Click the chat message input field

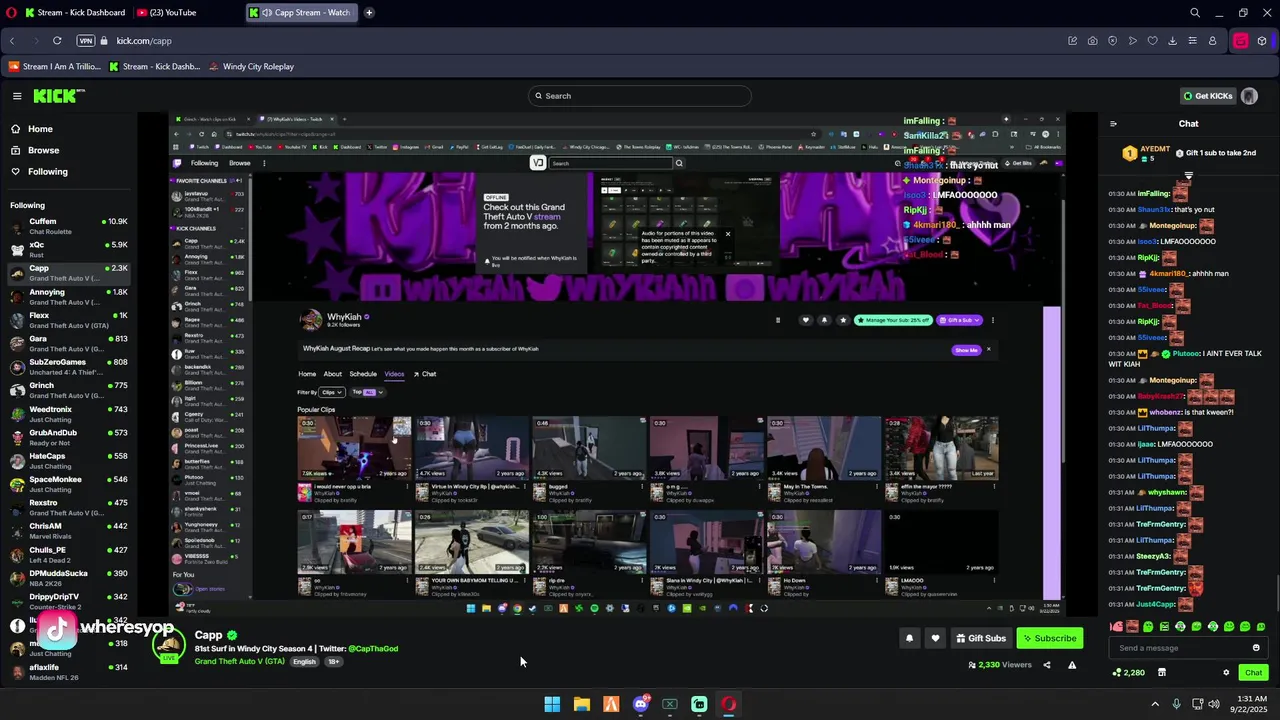coord(1181,648)
